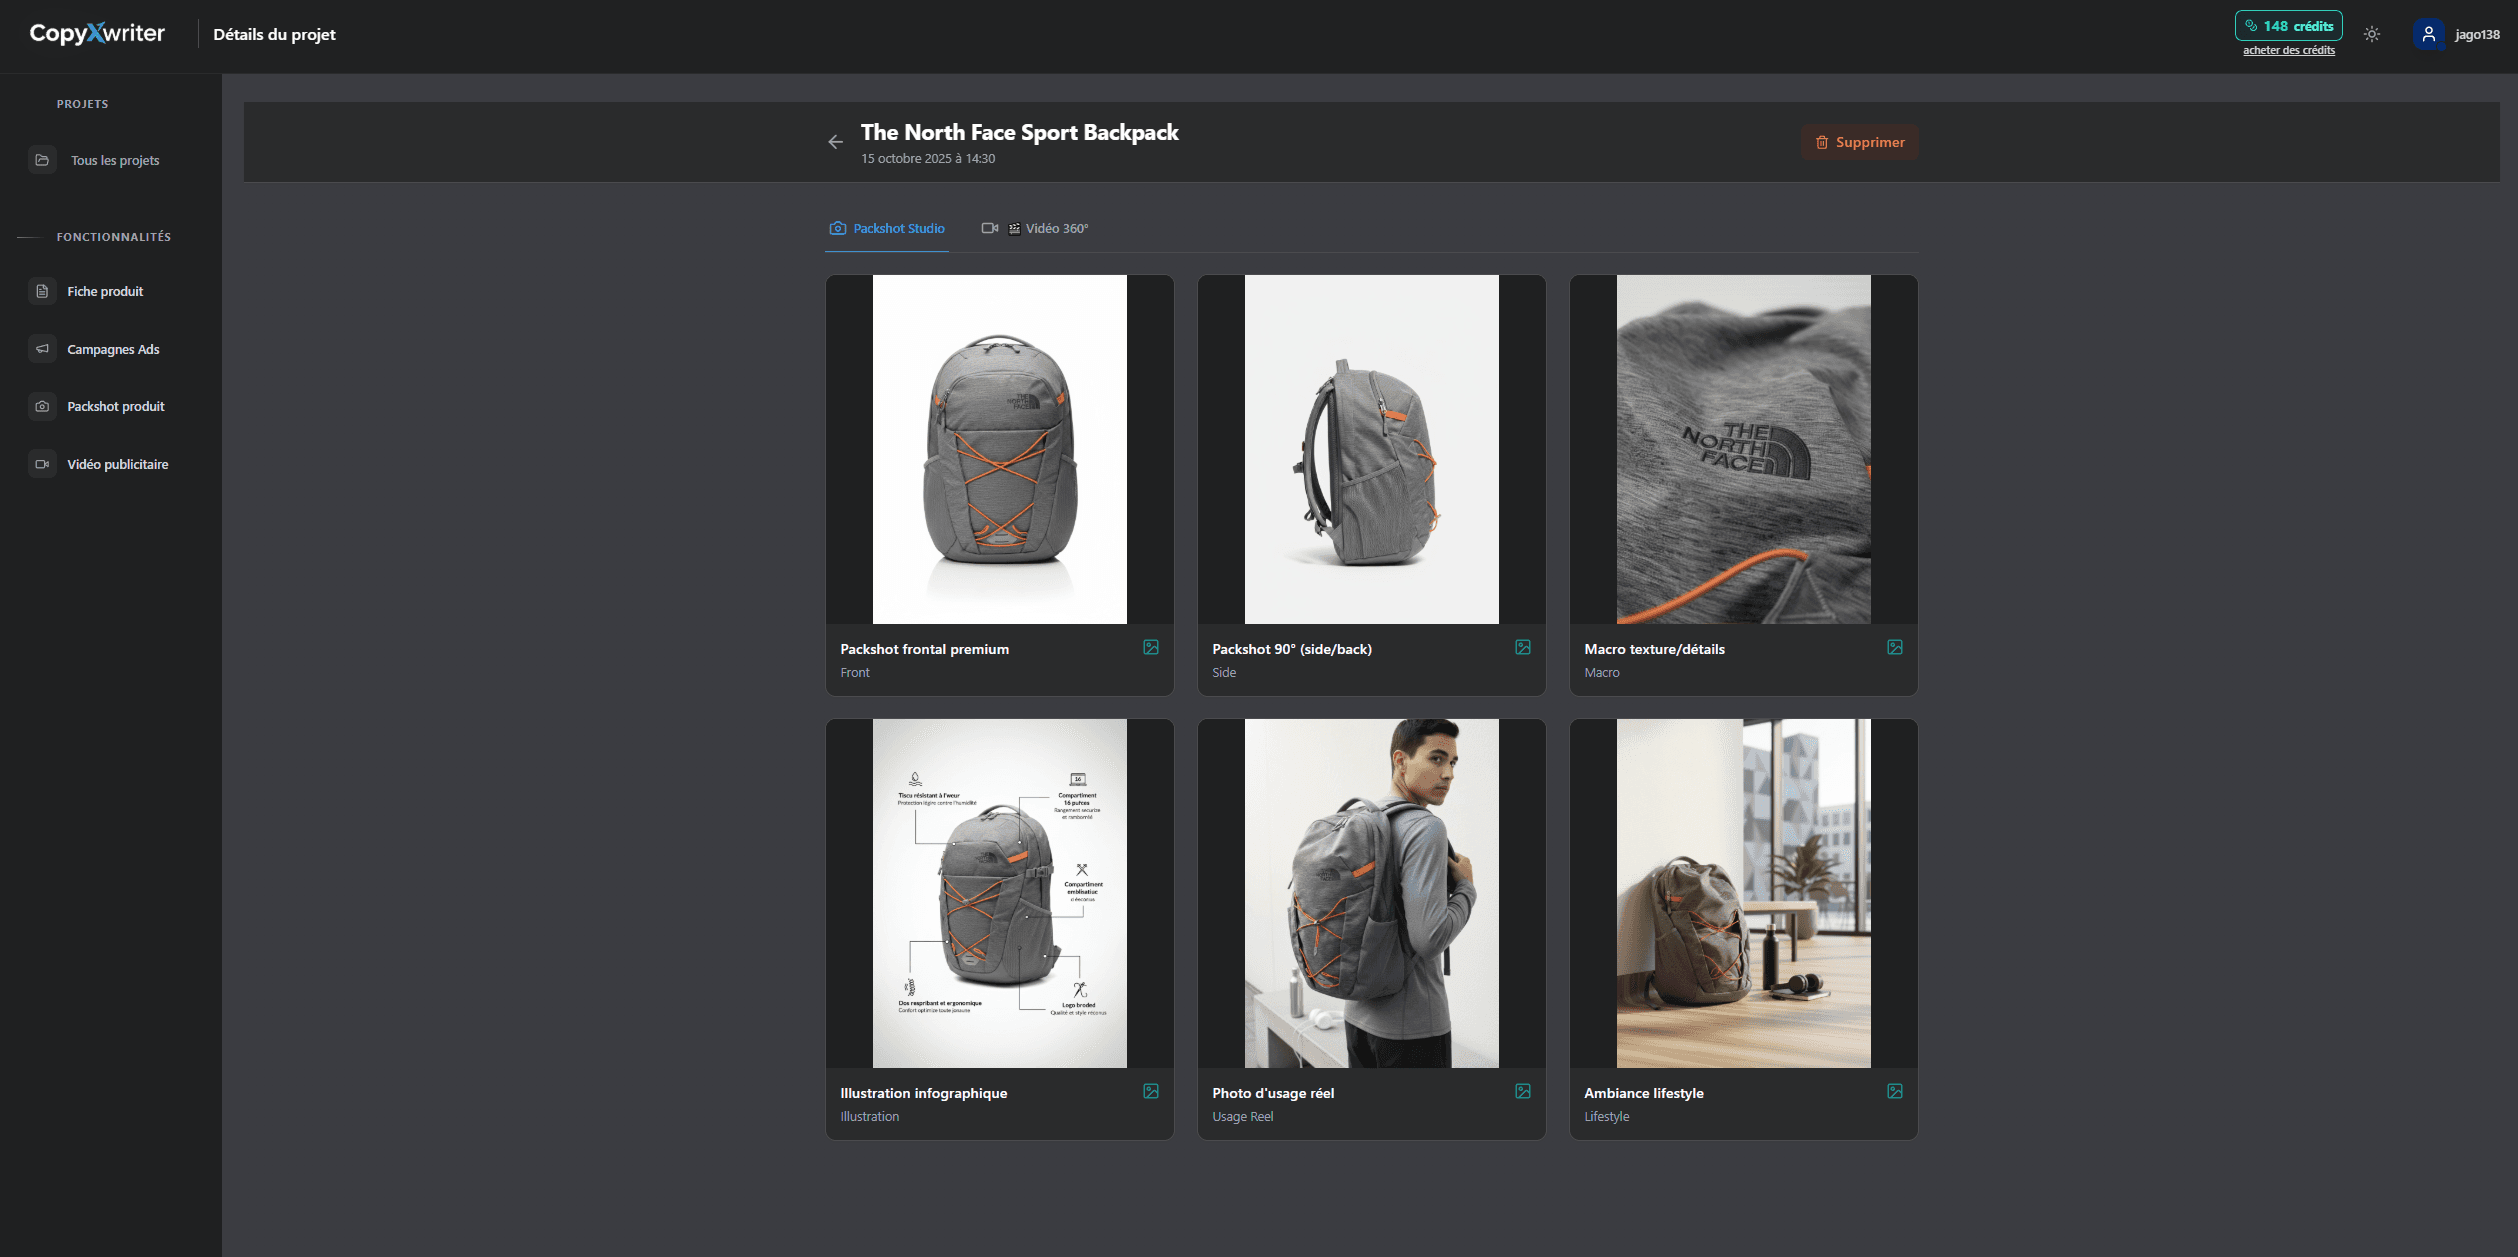
Task: Follow the acheter des crédits link
Action: click(2288, 50)
